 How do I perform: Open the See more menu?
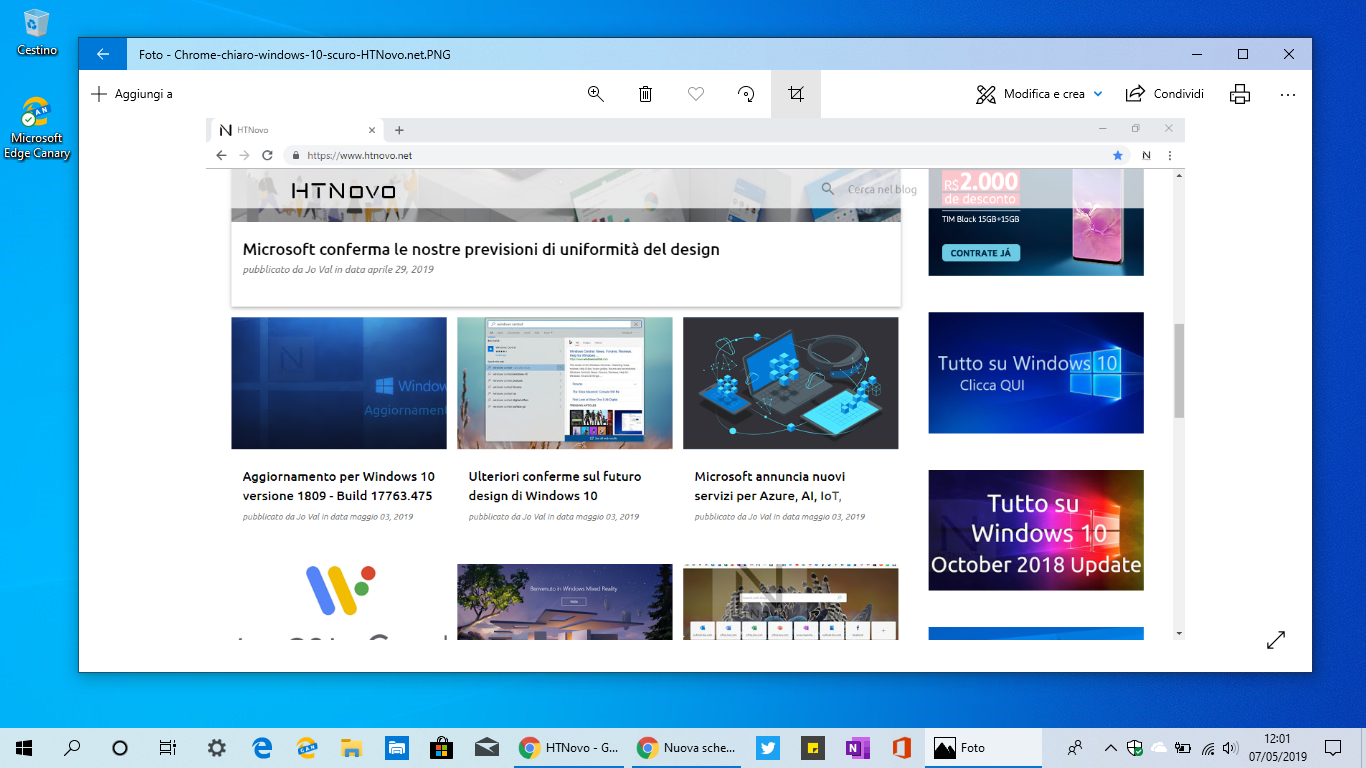pyautogui.click(x=1287, y=93)
